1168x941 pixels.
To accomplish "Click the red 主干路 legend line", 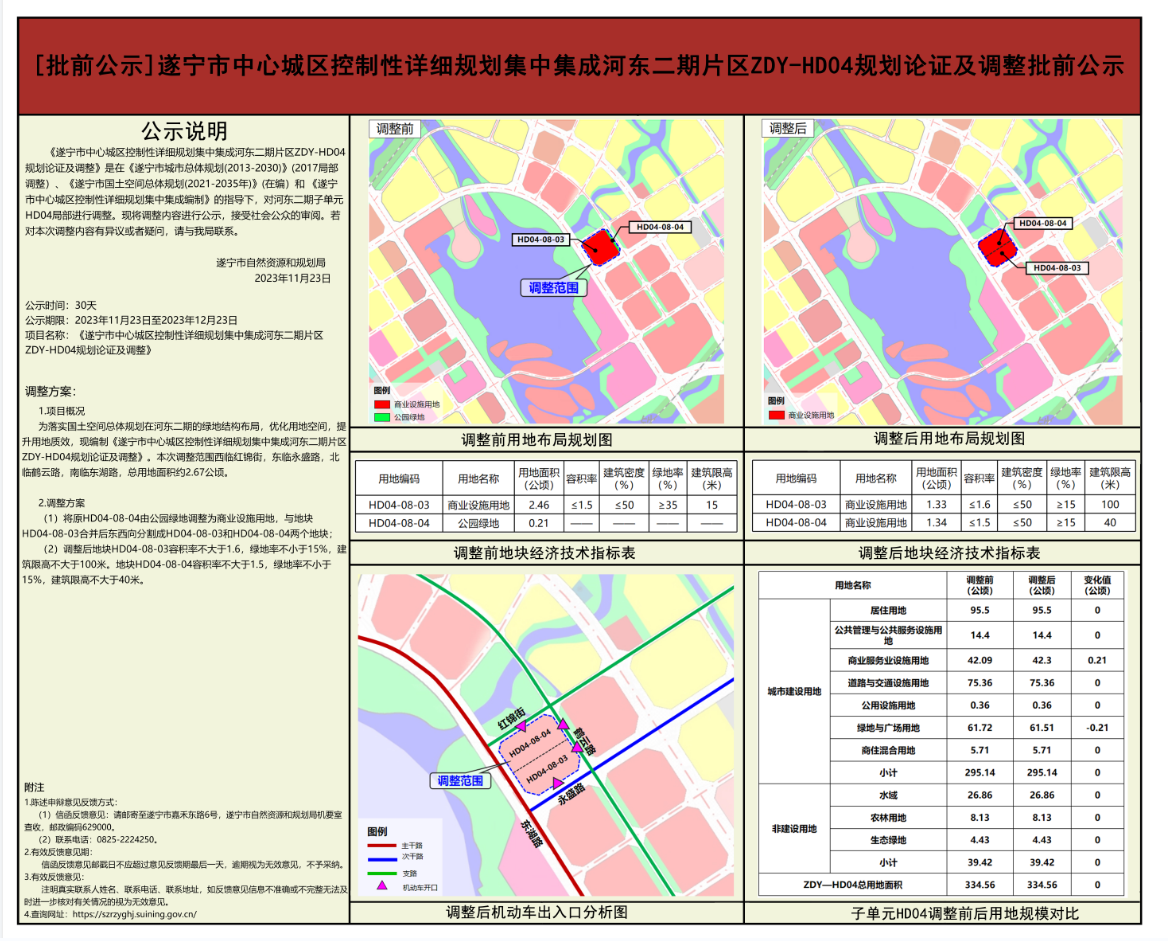I will click(381, 846).
